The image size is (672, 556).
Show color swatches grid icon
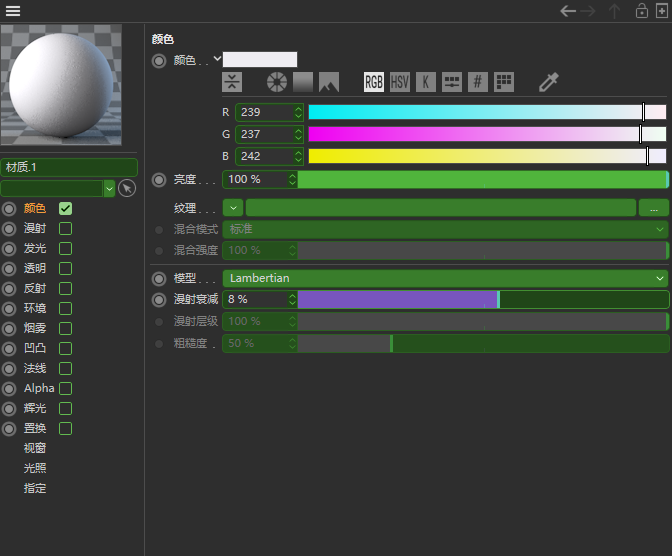(504, 82)
